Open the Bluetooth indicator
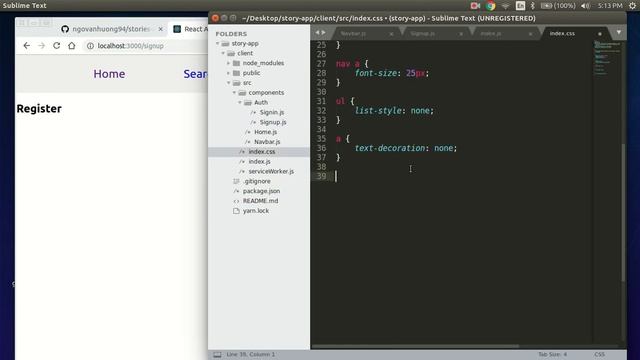Screen dimensions: 640x360 532,6
